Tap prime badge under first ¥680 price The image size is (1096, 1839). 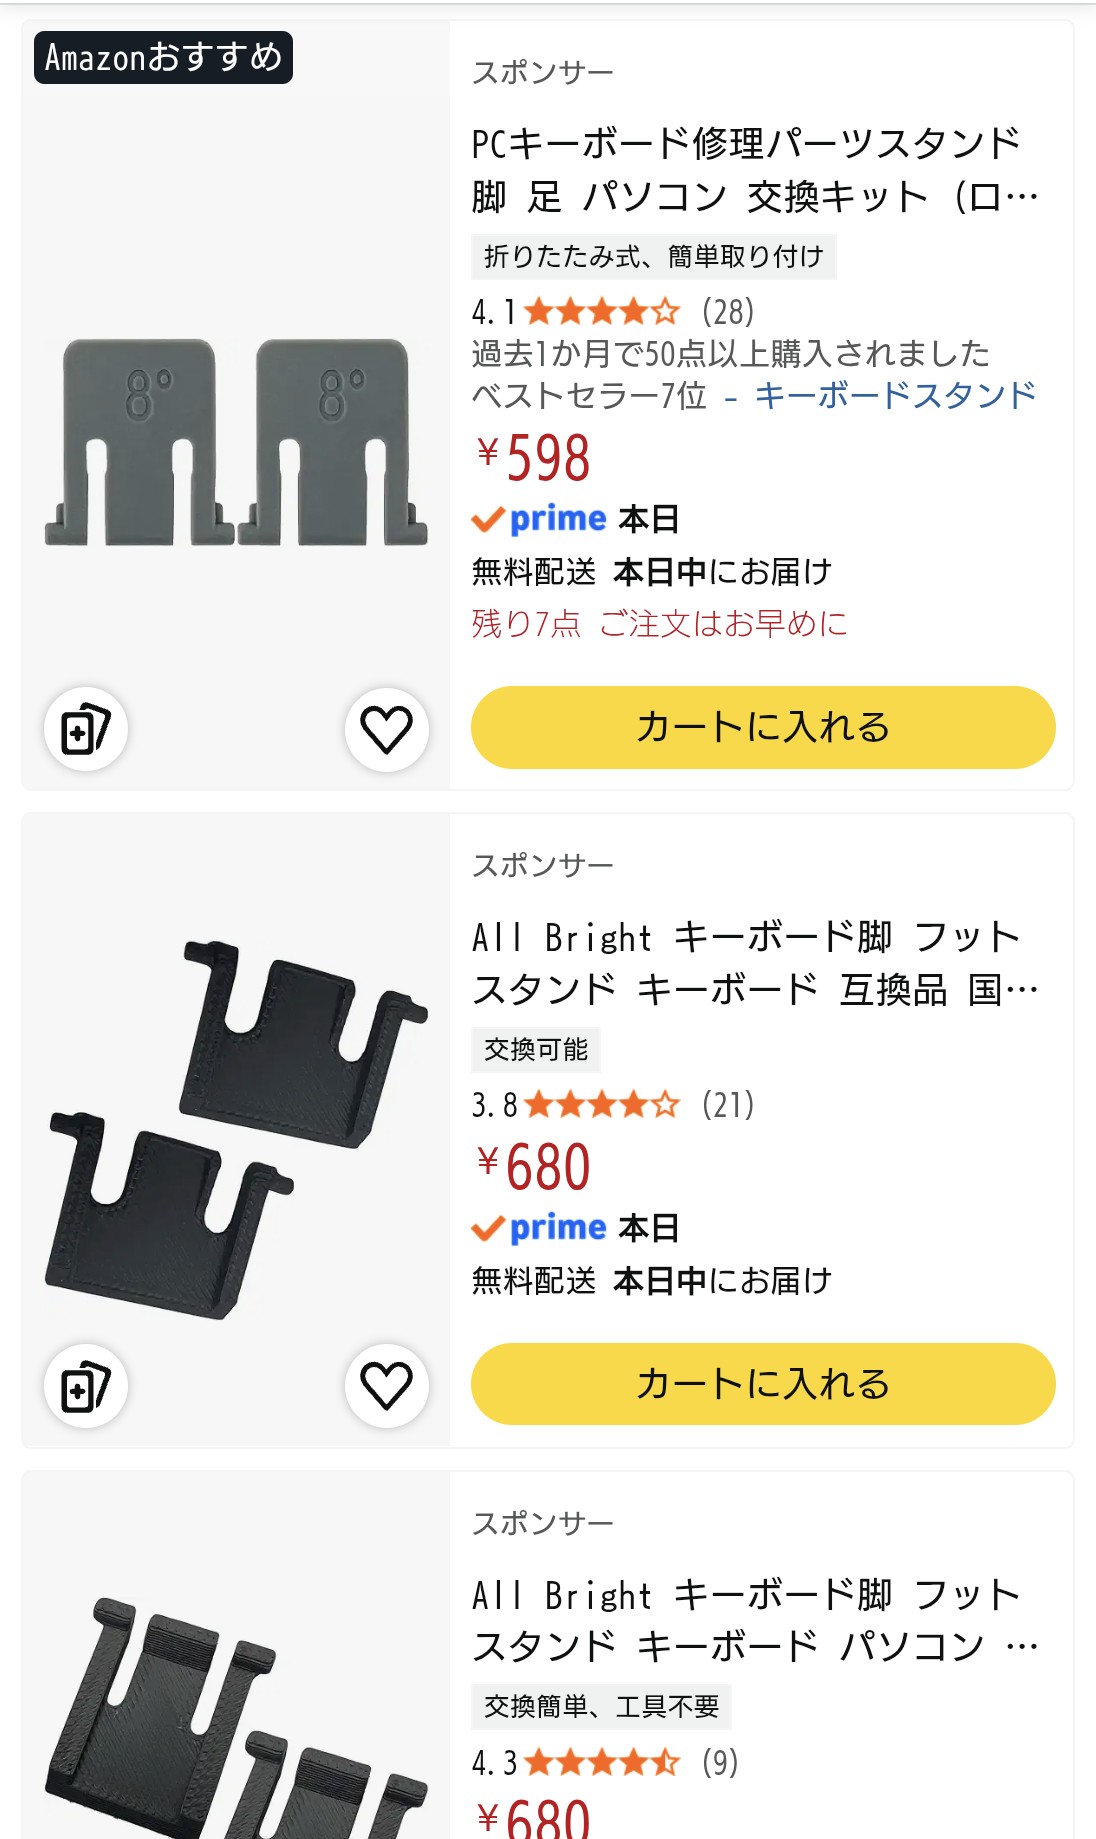[x=540, y=1227]
